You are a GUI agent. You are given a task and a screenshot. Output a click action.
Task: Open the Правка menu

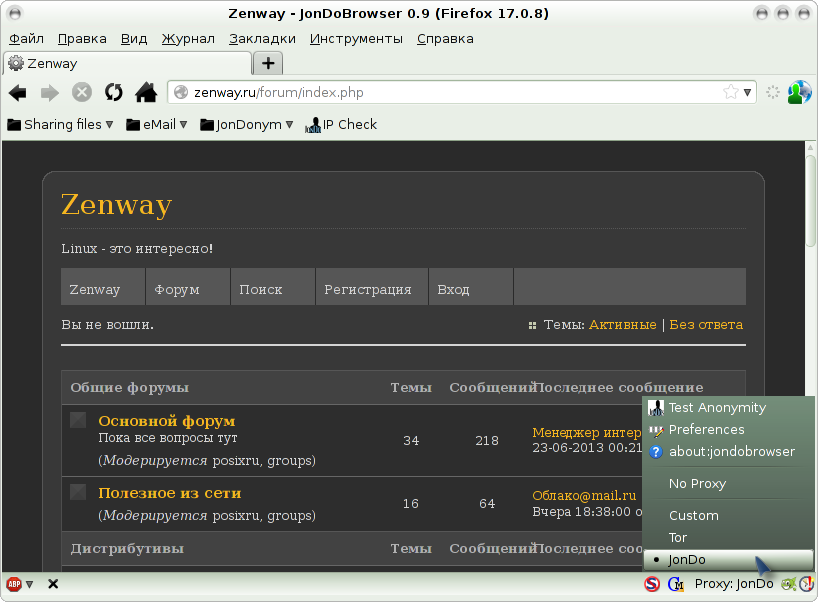pos(82,39)
